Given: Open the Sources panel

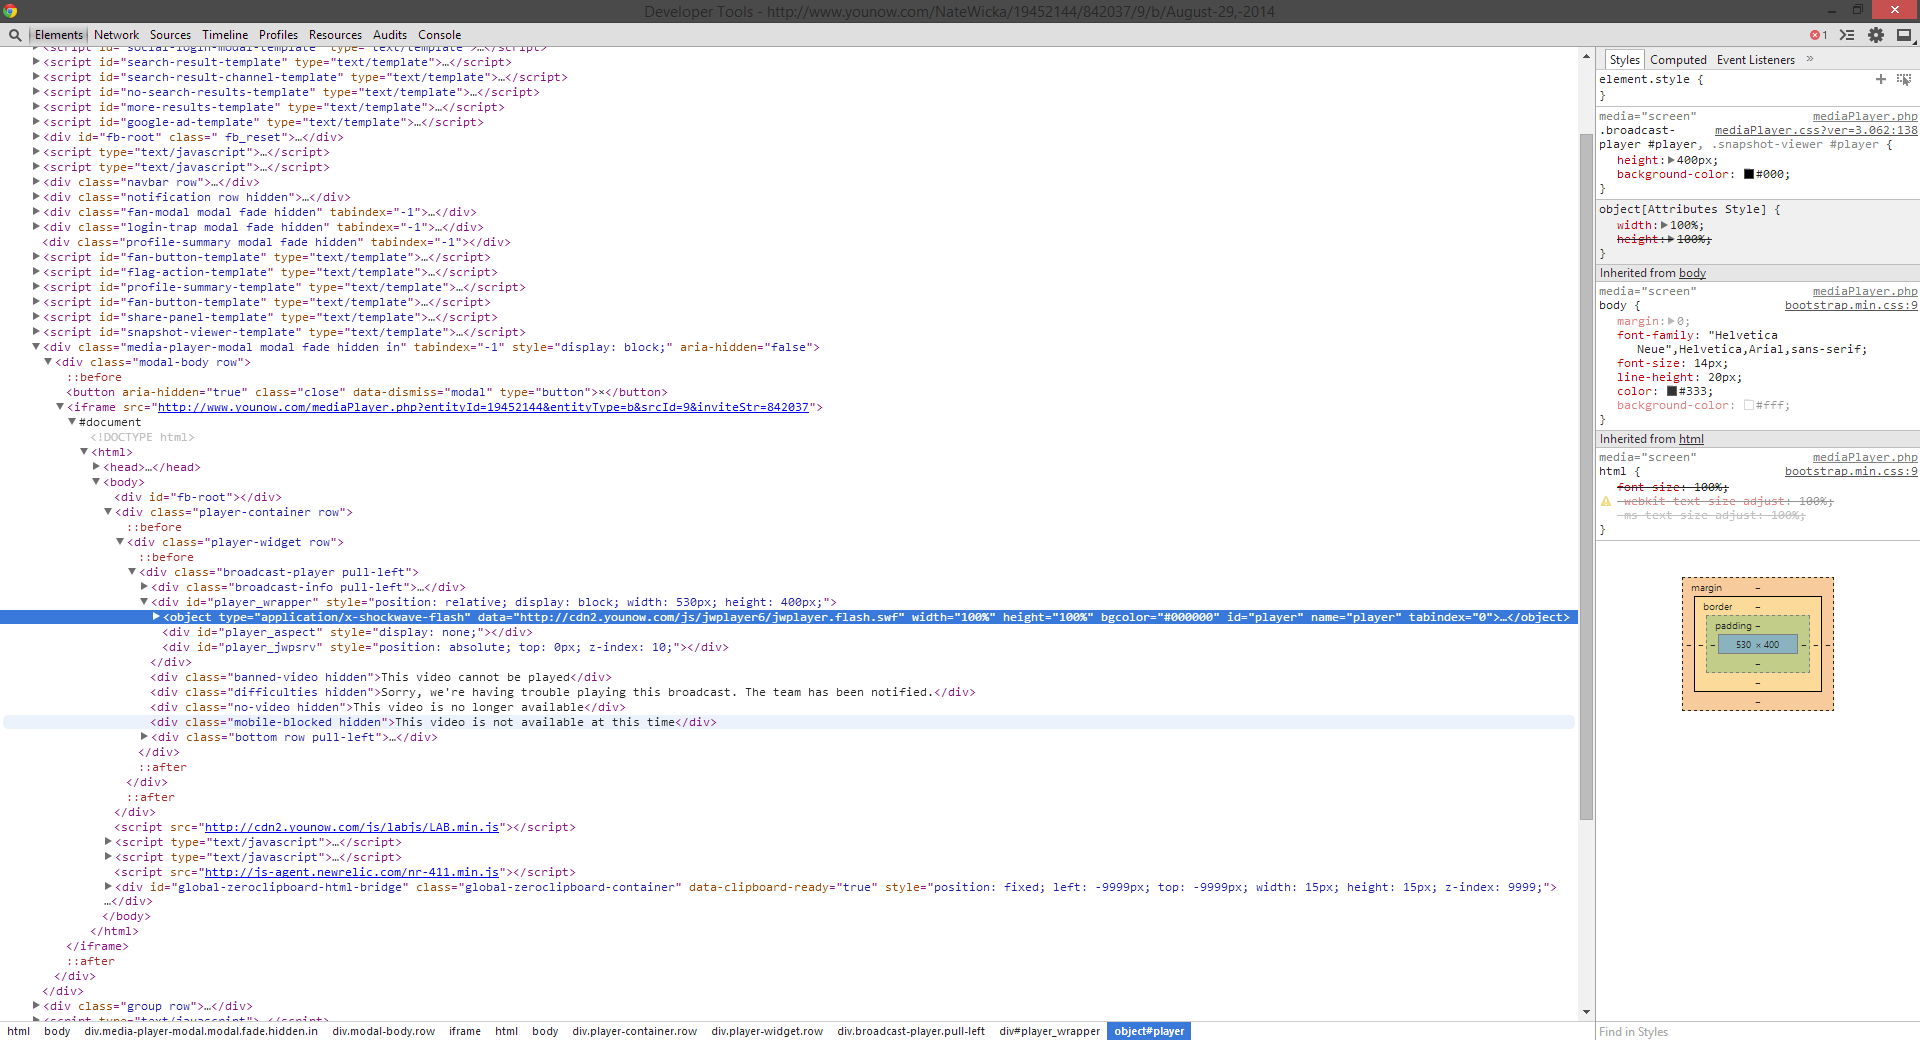Looking at the screenshot, I should 170,35.
